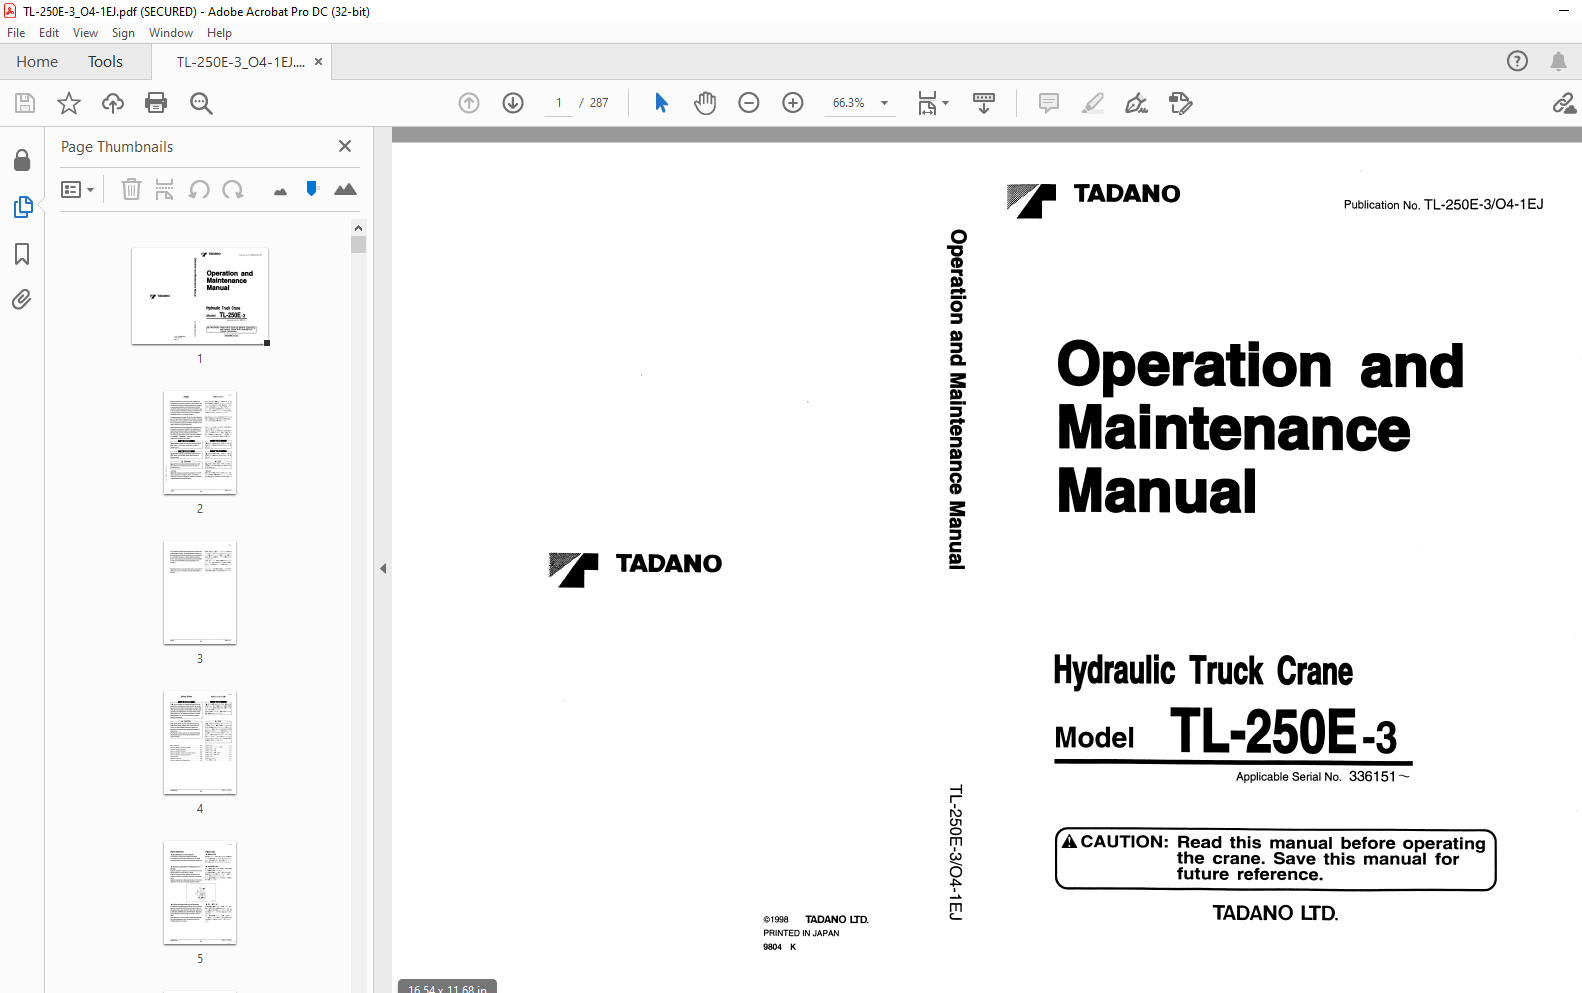Rotate page clockwise
The height and width of the screenshot is (993, 1582).
click(233, 189)
